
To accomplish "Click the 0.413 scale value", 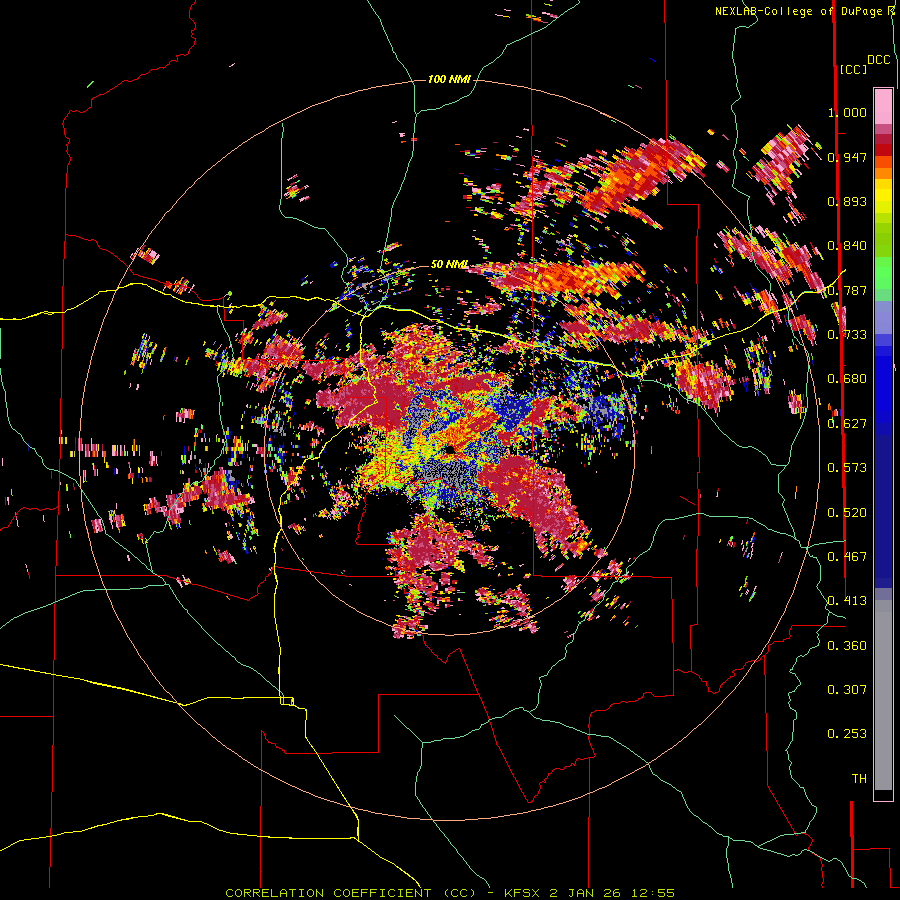I will pyautogui.click(x=847, y=601).
